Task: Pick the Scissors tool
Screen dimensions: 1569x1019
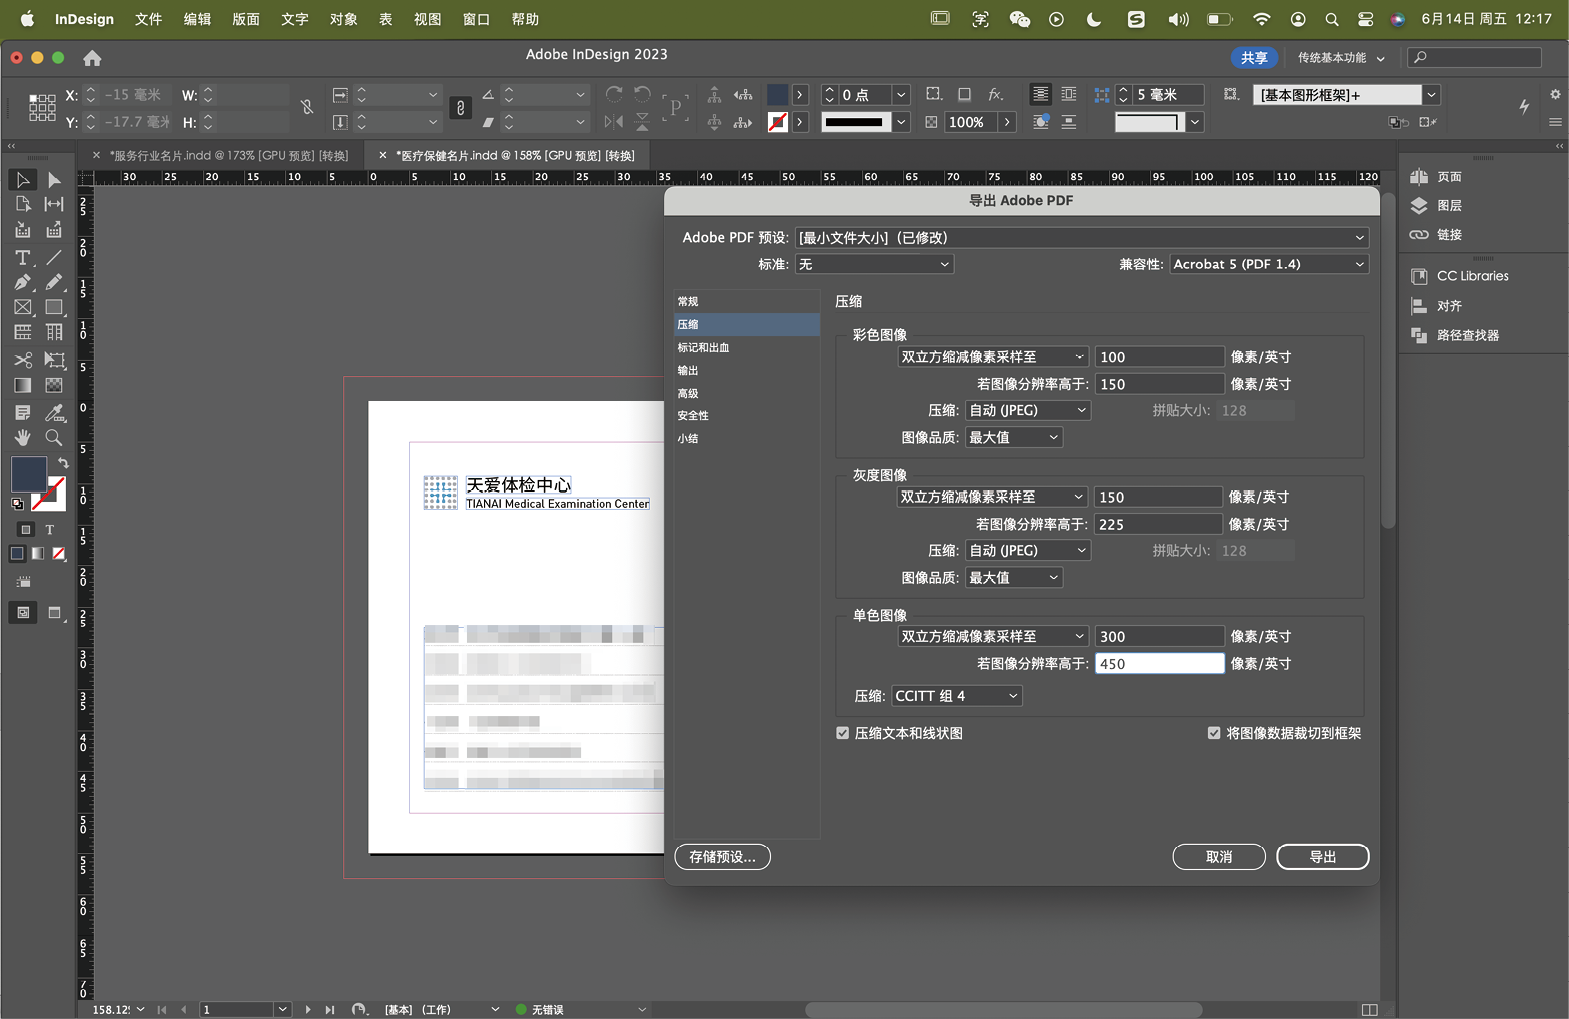Action: click(22, 360)
